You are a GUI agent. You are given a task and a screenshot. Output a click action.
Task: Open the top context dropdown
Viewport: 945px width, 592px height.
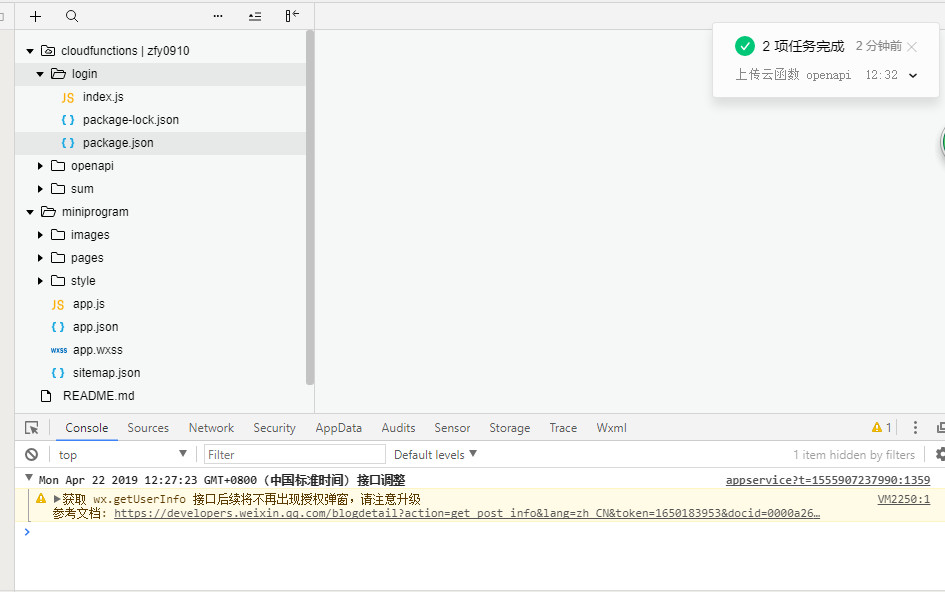coord(123,455)
